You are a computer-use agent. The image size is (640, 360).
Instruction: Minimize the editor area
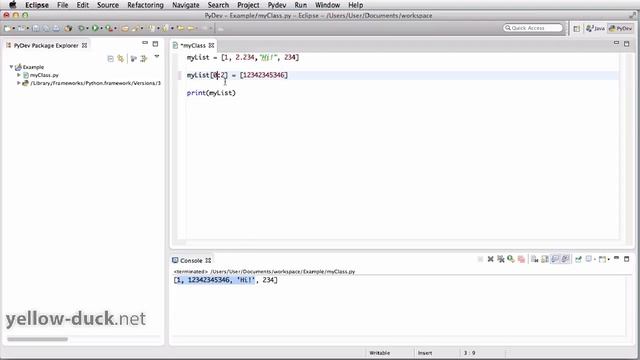coord(616,43)
